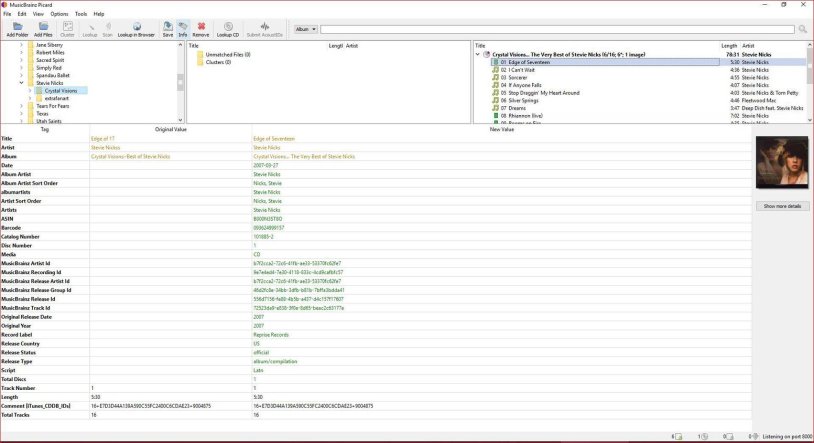Open the Tools menu
This screenshot has width=814, height=443.
[81, 14]
